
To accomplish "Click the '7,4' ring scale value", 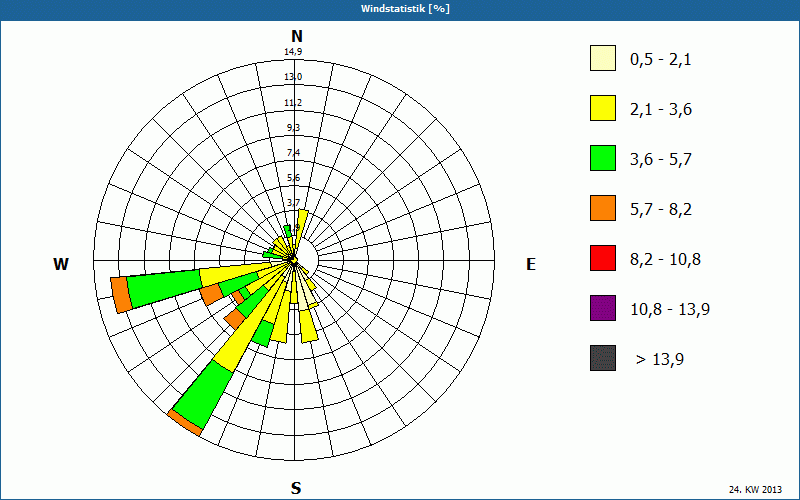I will [293, 153].
